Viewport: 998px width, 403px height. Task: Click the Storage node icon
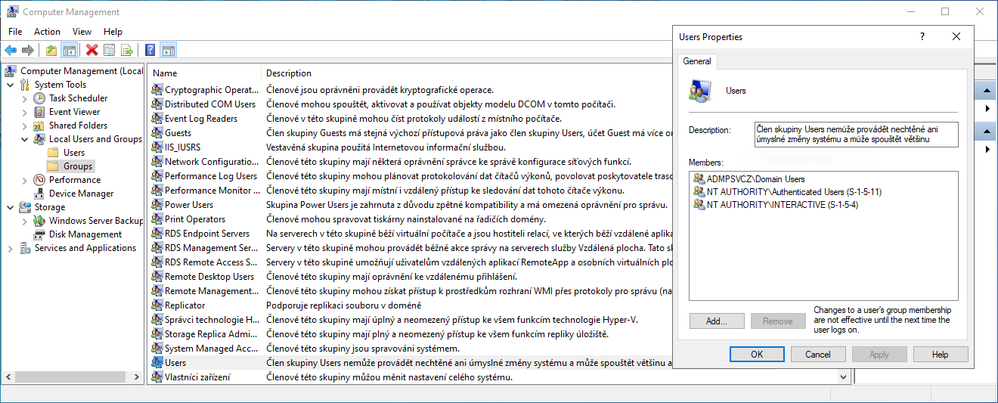tap(25, 207)
